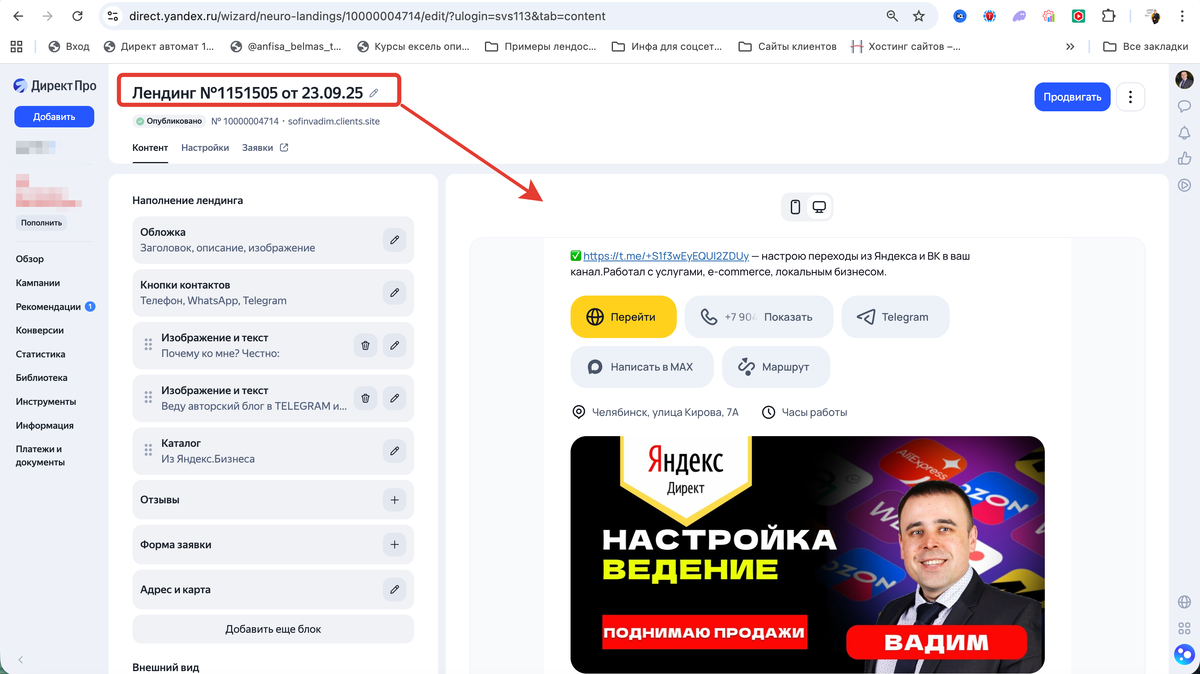Open the Контент tab

(x=150, y=148)
